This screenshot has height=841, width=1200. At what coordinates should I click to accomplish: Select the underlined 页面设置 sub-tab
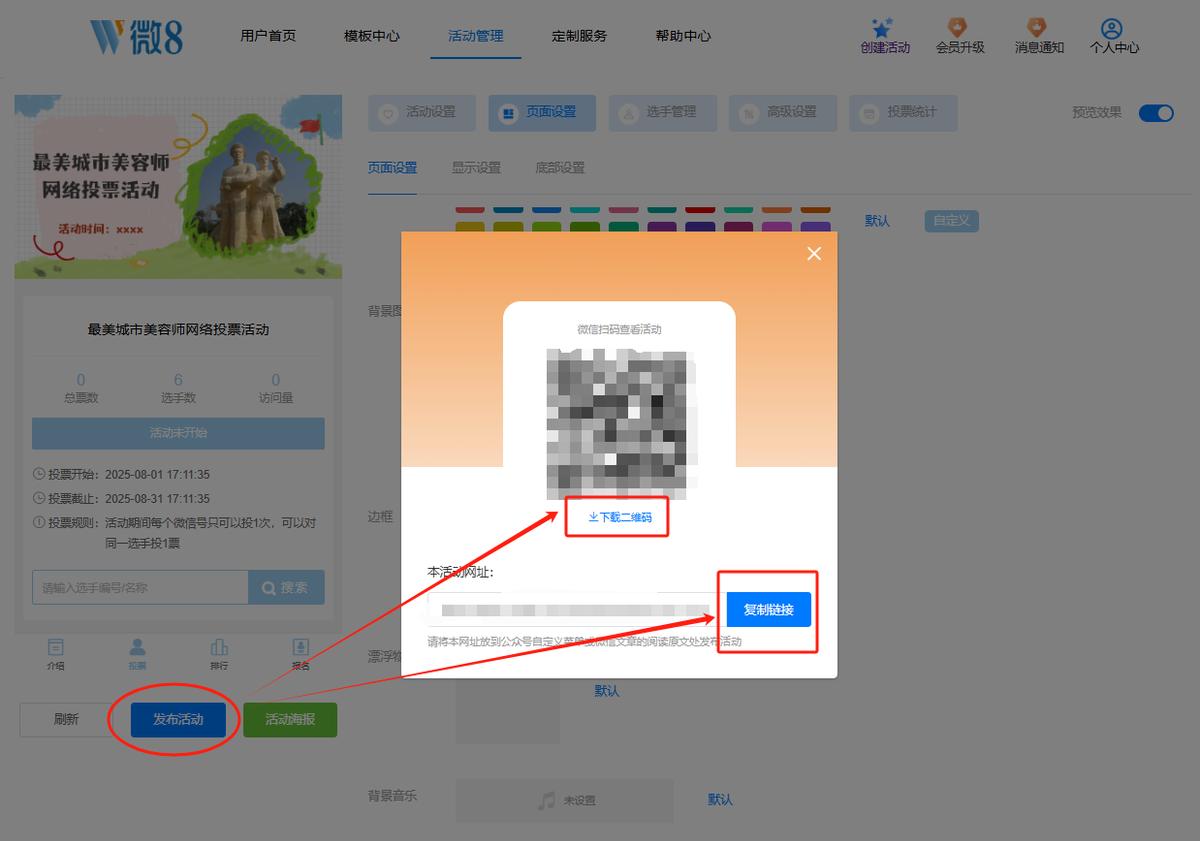pyautogui.click(x=392, y=168)
